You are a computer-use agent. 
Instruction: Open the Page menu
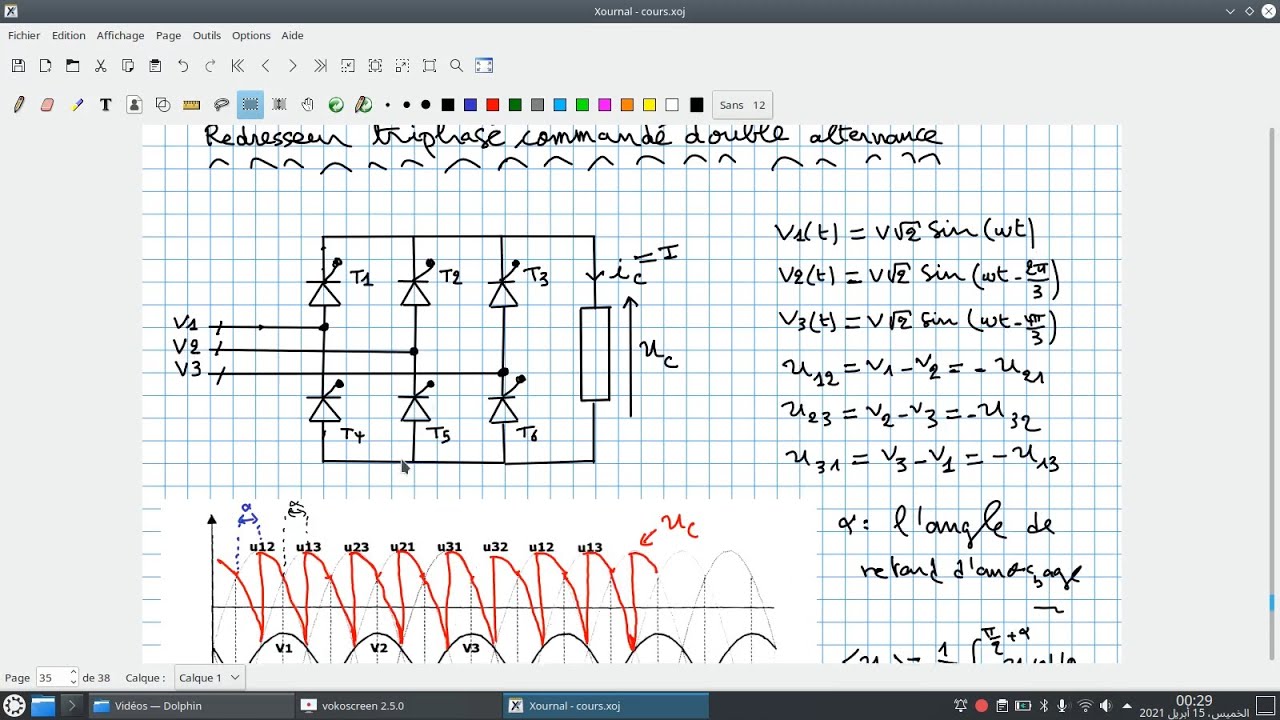(x=168, y=35)
